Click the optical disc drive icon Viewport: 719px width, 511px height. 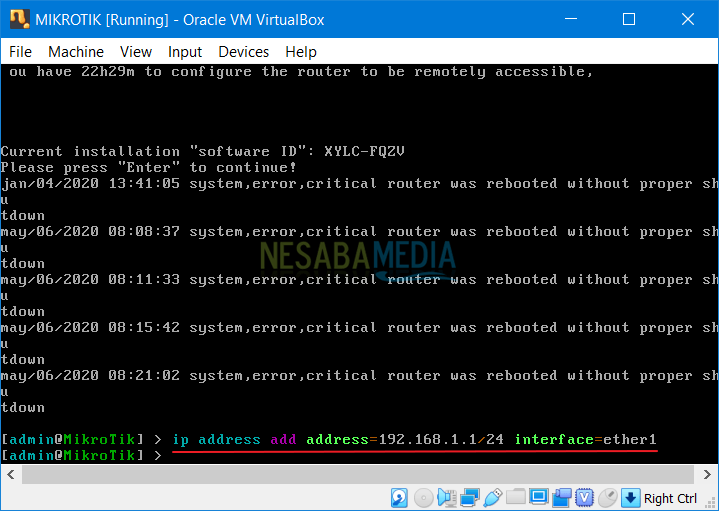tap(423, 498)
